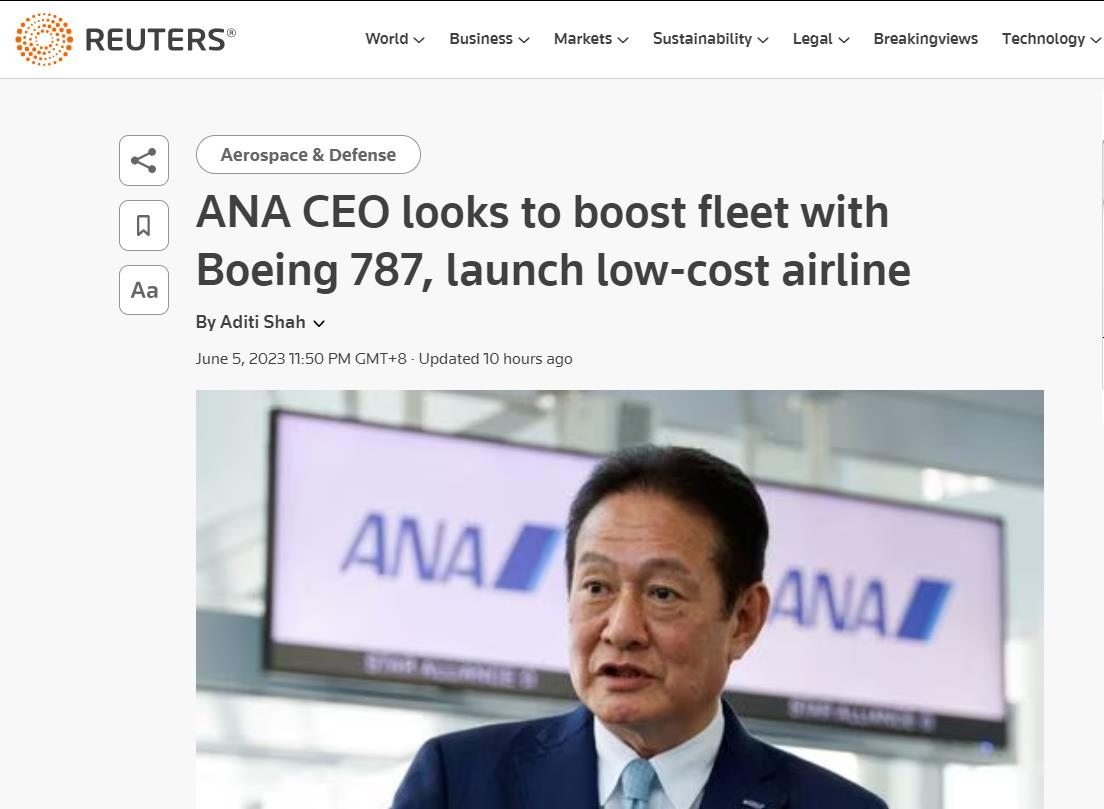
Task: Expand the World menu chevron
Action: click(x=419, y=40)
